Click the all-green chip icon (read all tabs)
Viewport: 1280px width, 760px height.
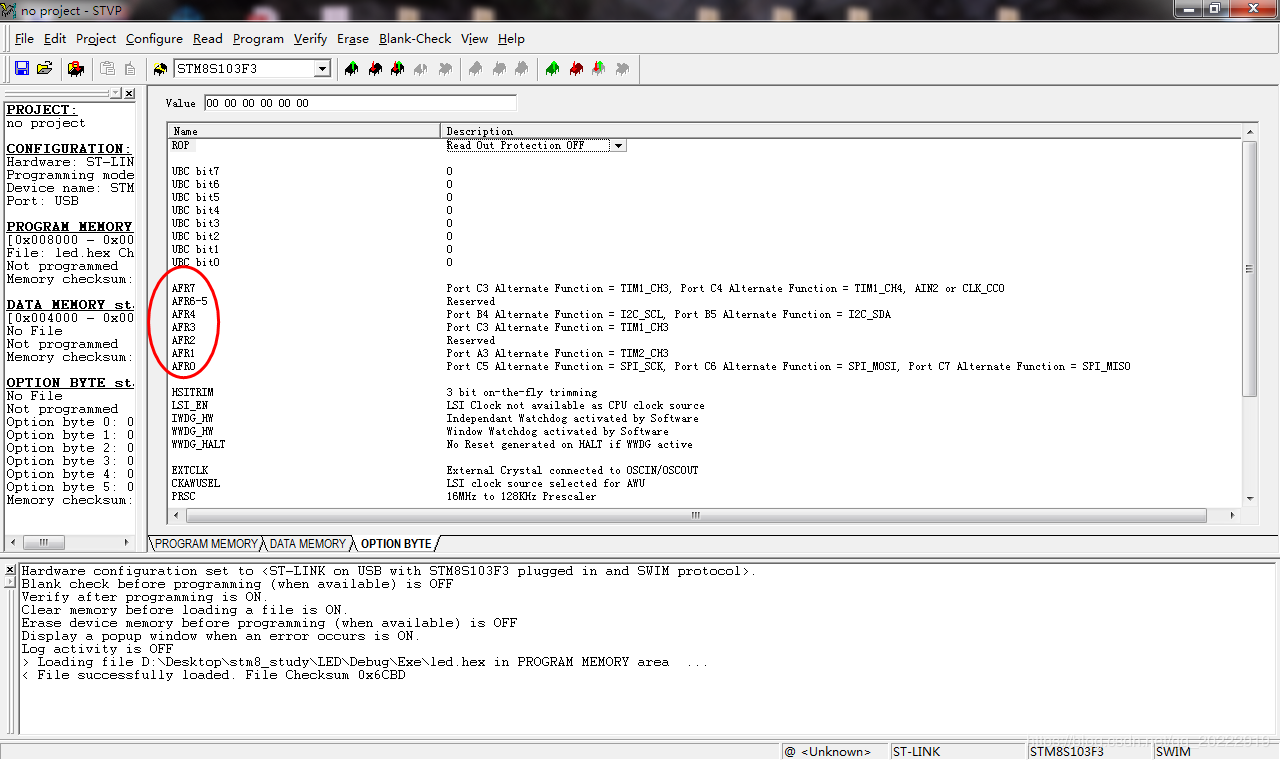tap(552, 69)
